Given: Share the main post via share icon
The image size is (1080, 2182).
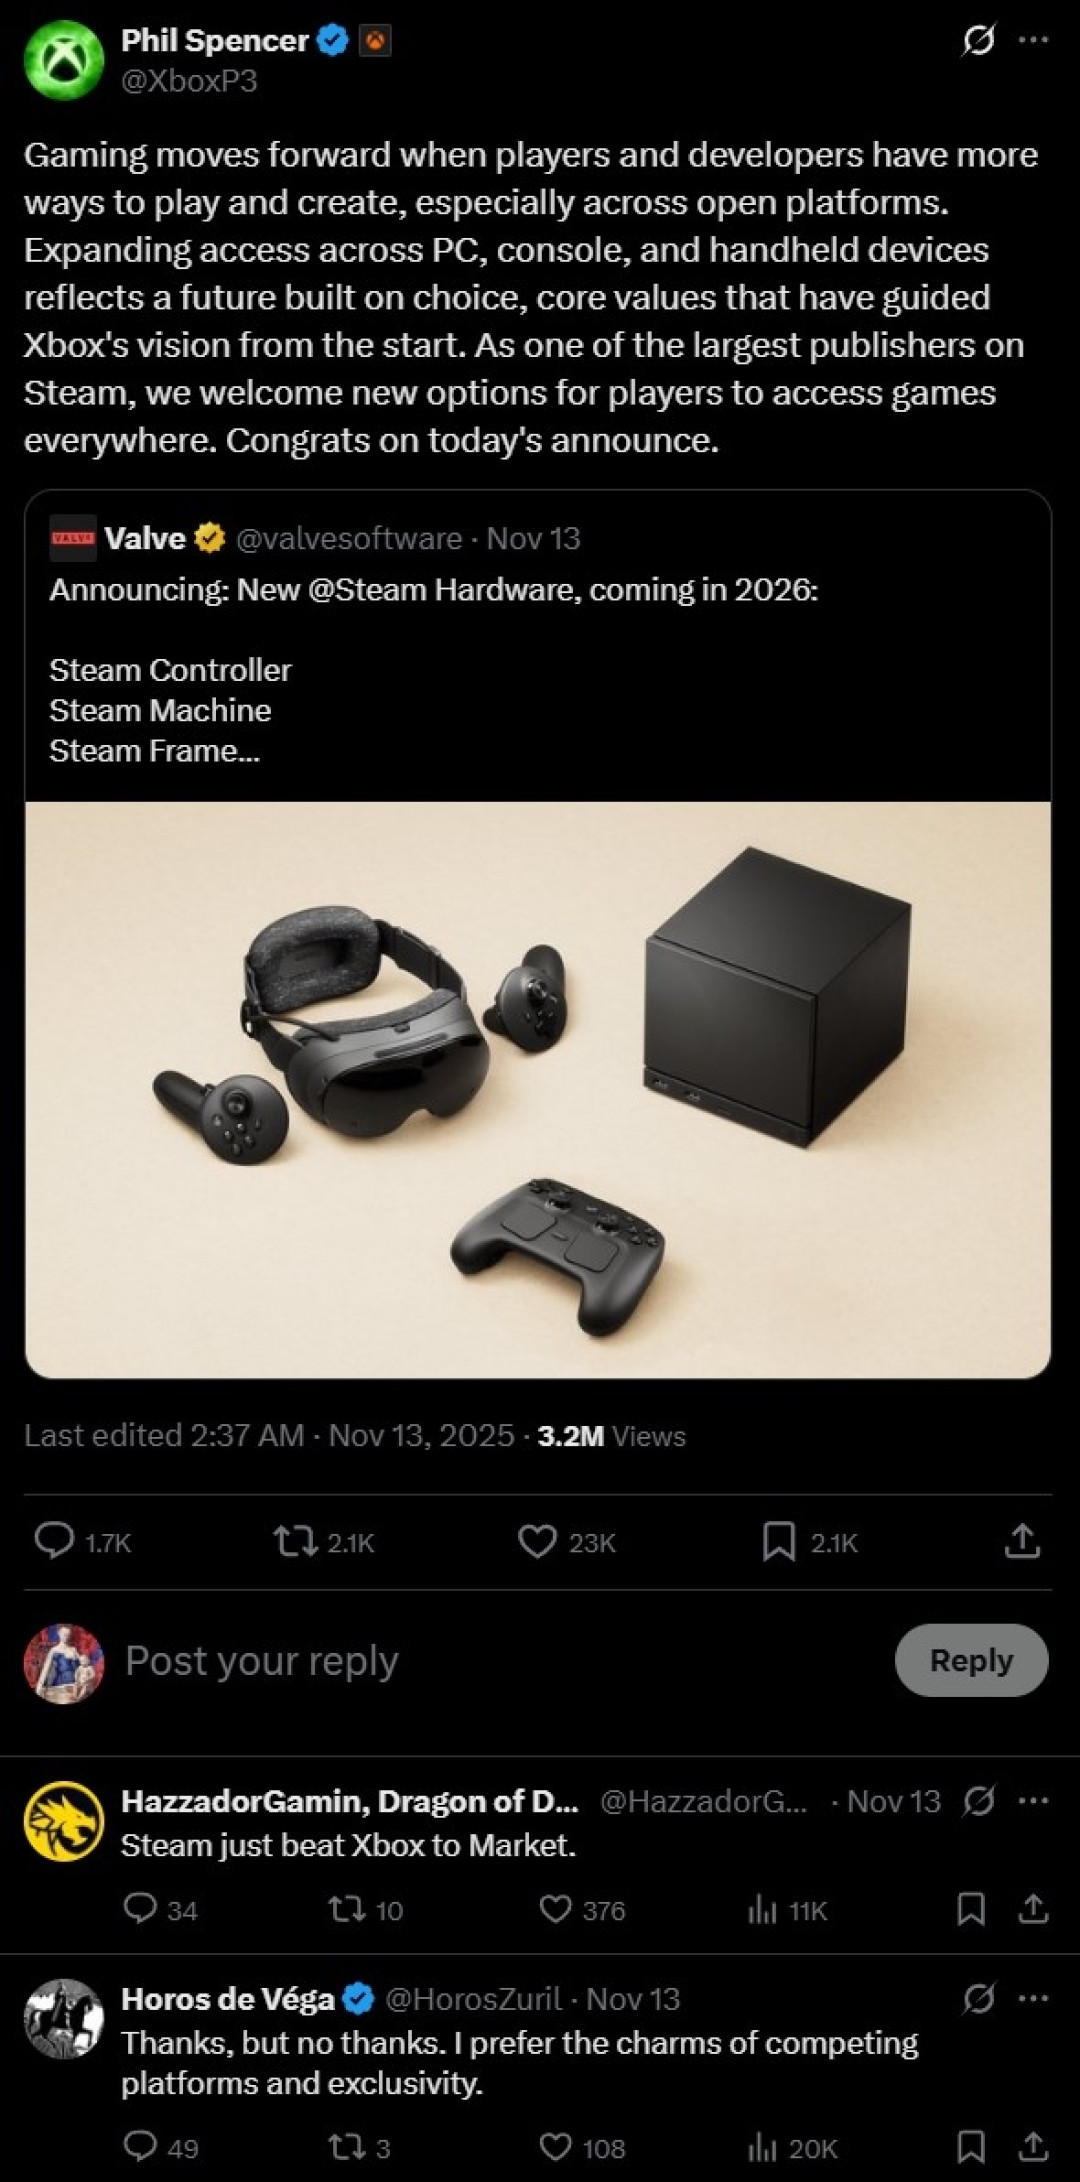Looking at the screenshot, I should tap(1022, 1541).
